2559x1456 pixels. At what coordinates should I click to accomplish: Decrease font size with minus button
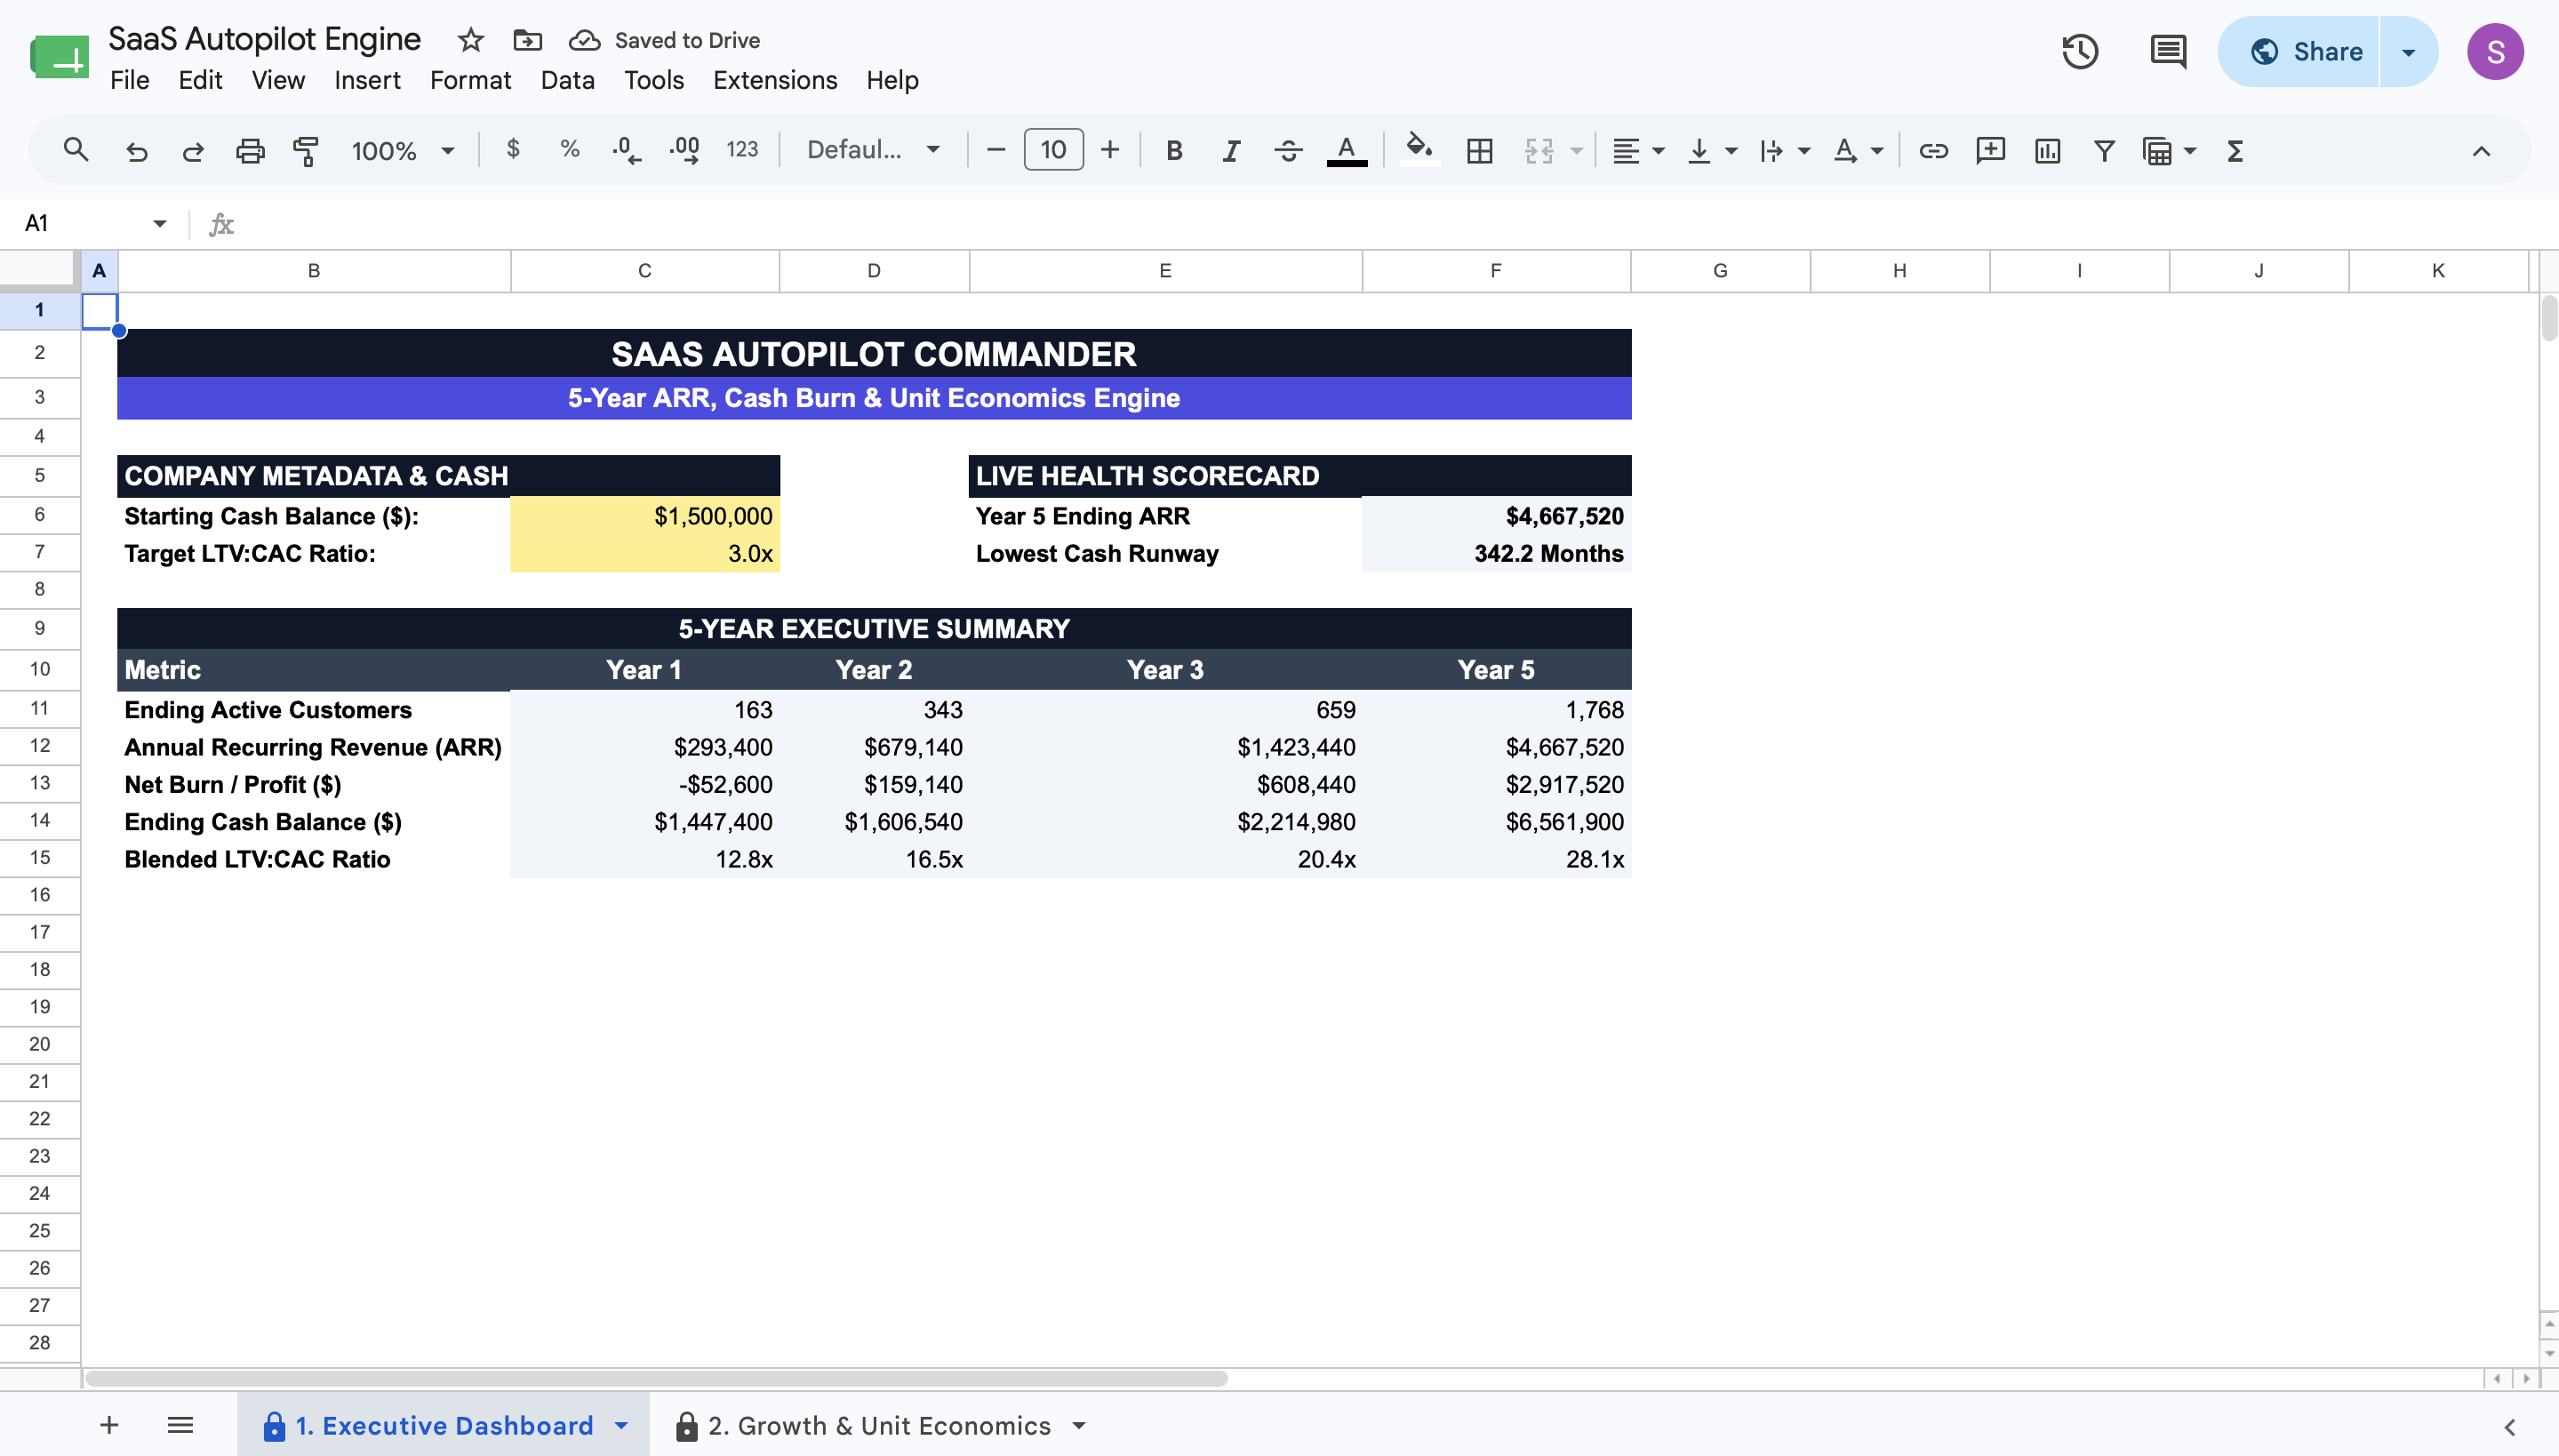[995, 150]
